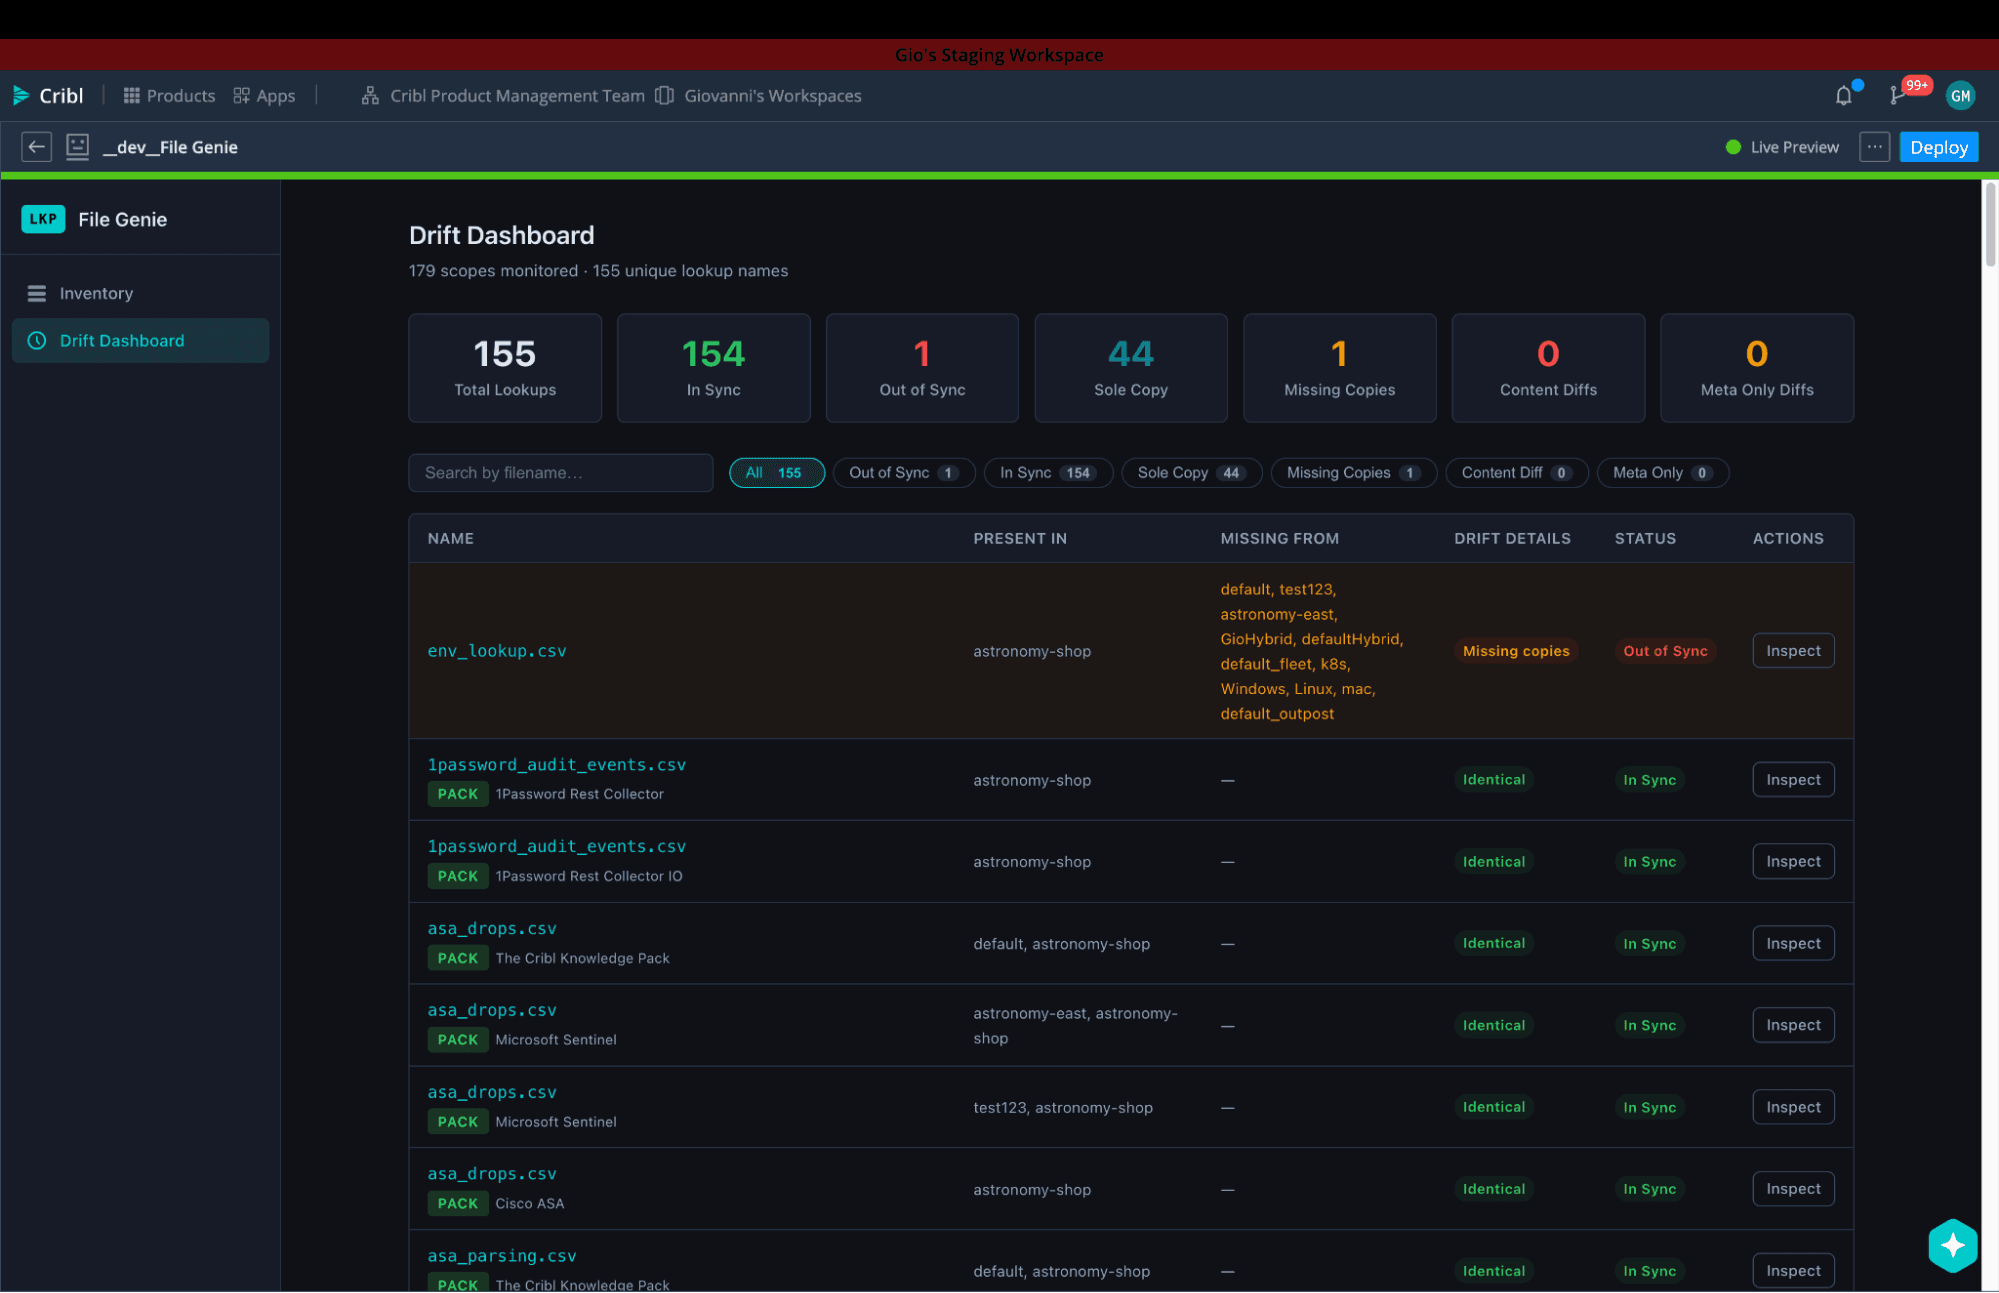
Task: Open Giovanni's Workspaces switcher
Action: pos(758,96)
